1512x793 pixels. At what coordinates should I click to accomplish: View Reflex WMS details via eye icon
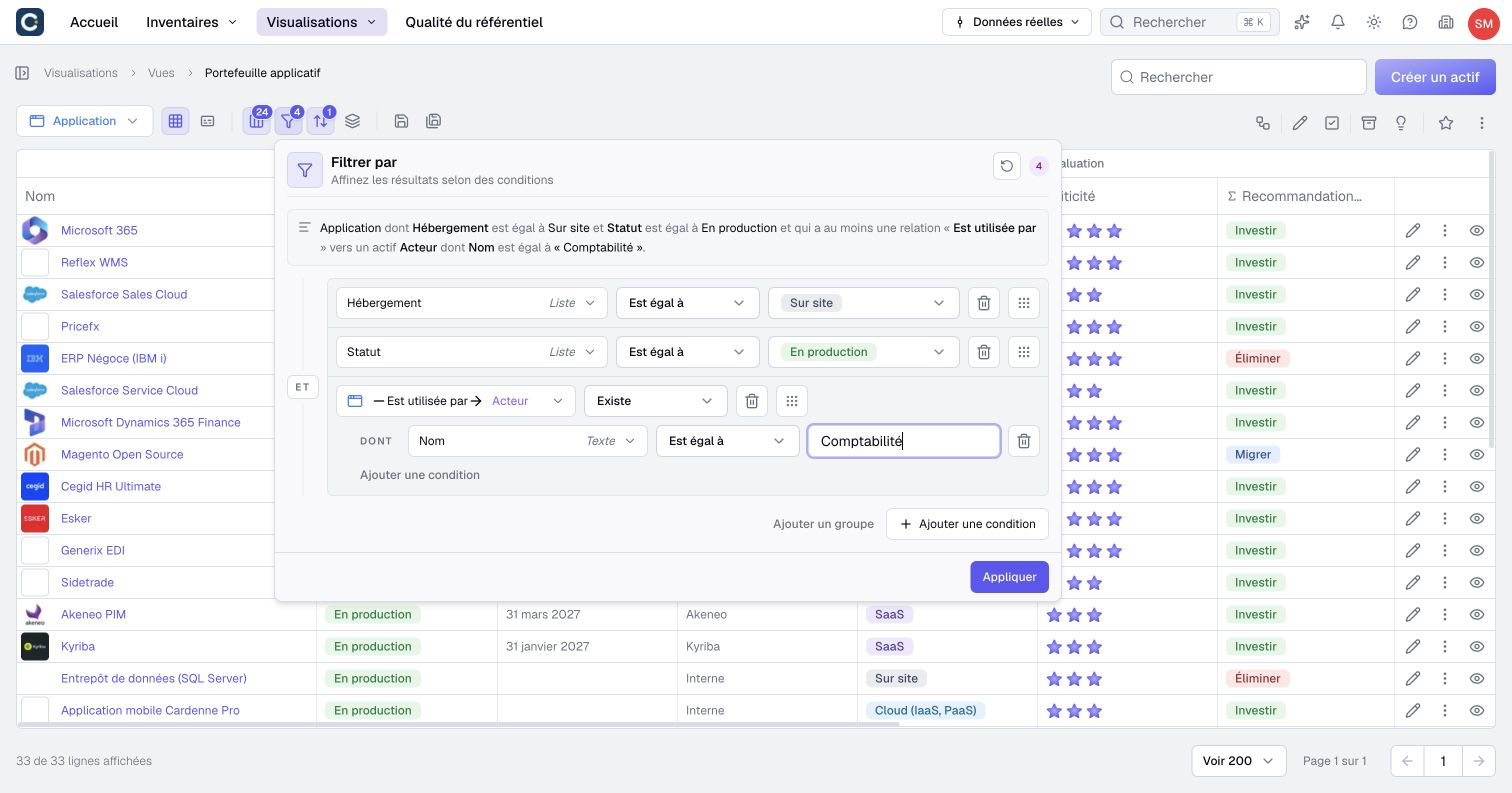tap(1477, 262)
